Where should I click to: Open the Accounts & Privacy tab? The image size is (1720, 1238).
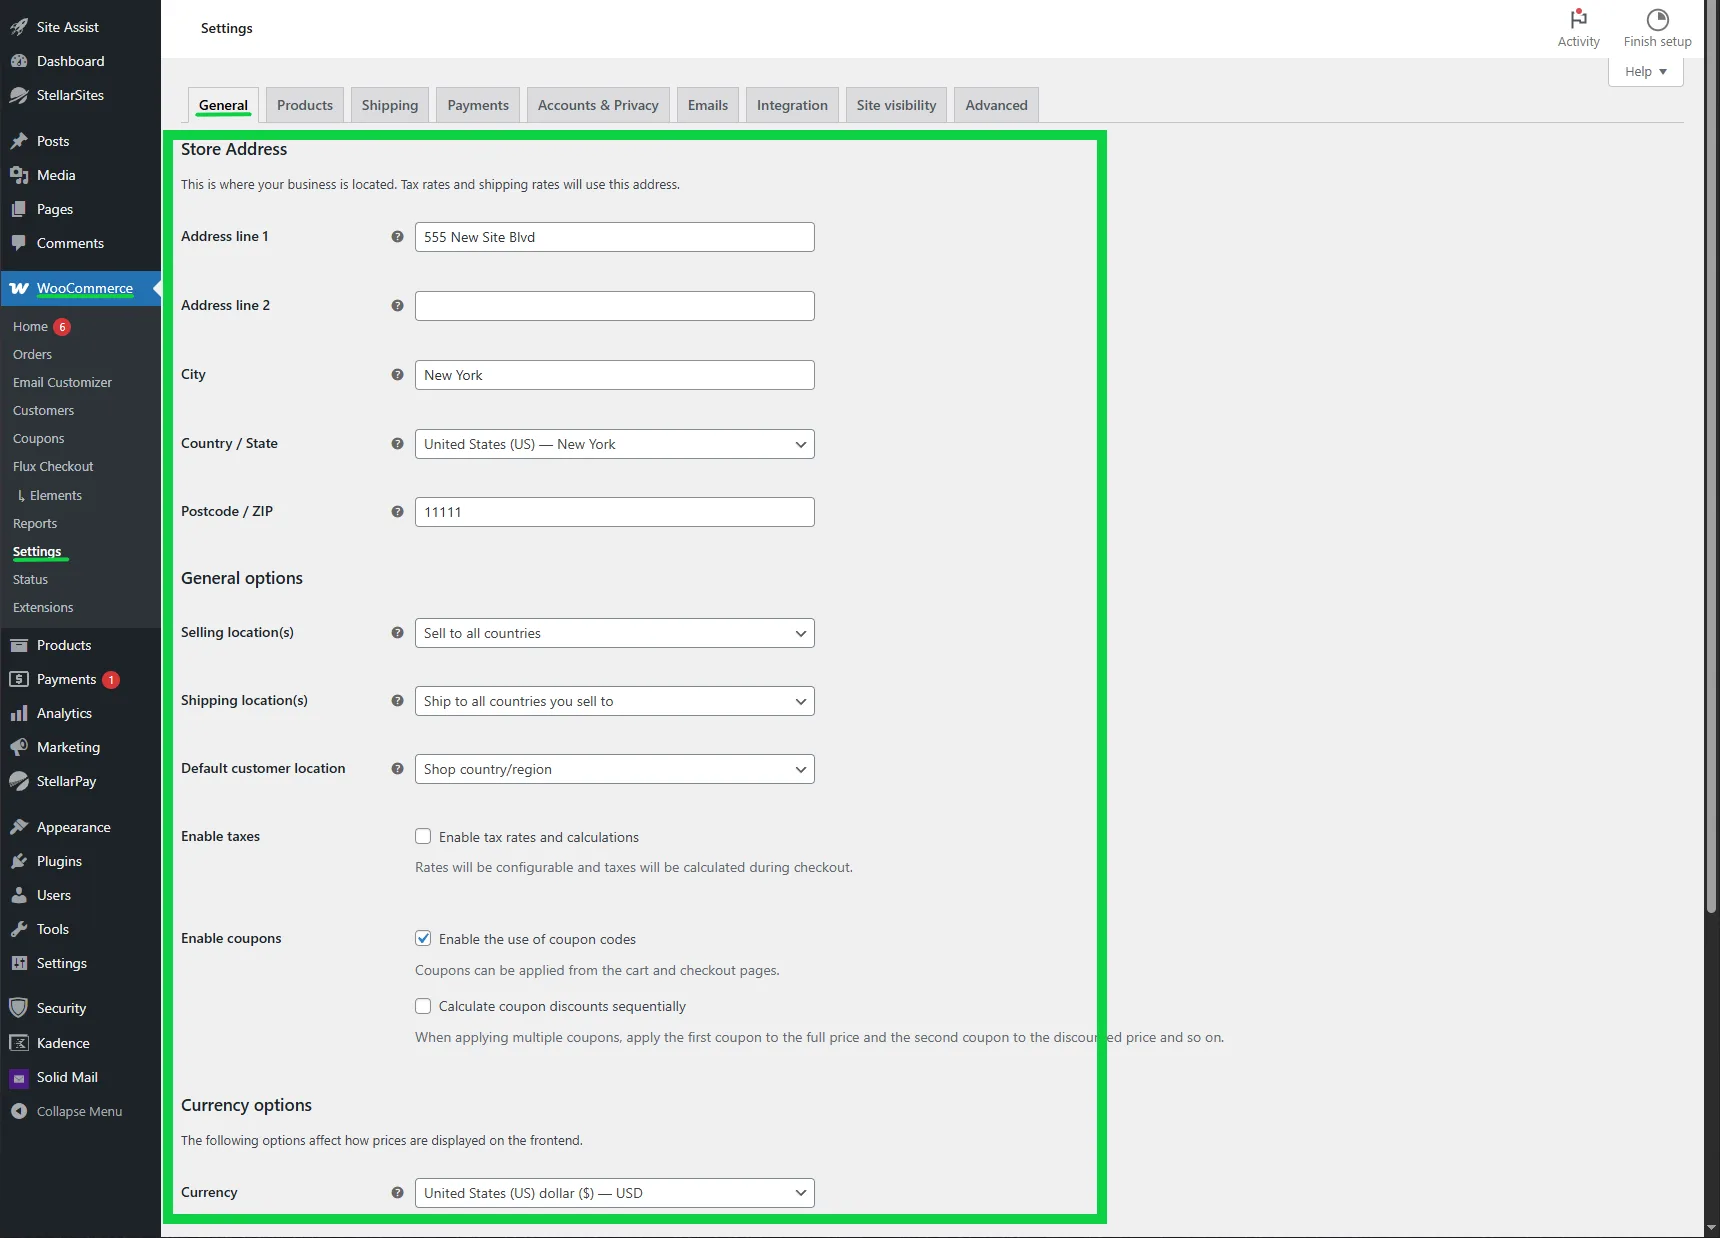(597, 104)
